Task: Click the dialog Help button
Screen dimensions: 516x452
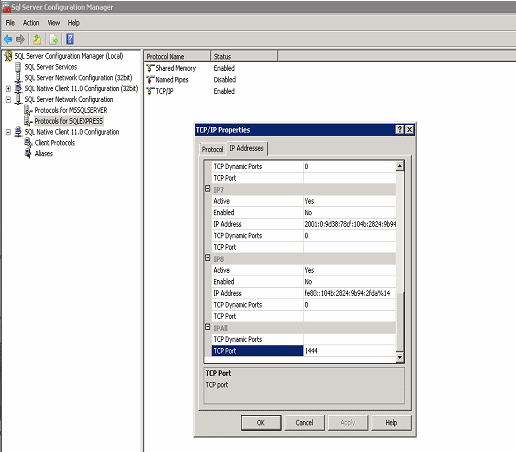Action: pyautogui.click(x=391, y=423)
